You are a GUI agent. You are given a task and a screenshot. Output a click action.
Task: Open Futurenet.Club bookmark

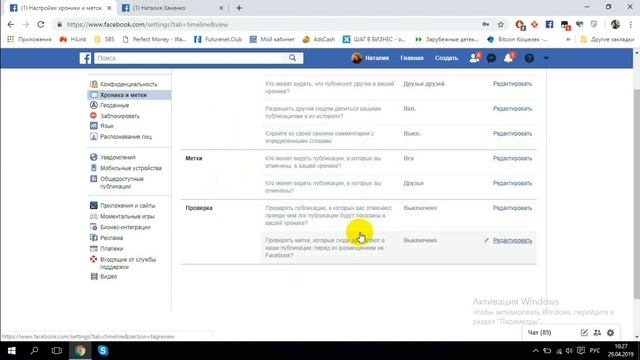218,39
